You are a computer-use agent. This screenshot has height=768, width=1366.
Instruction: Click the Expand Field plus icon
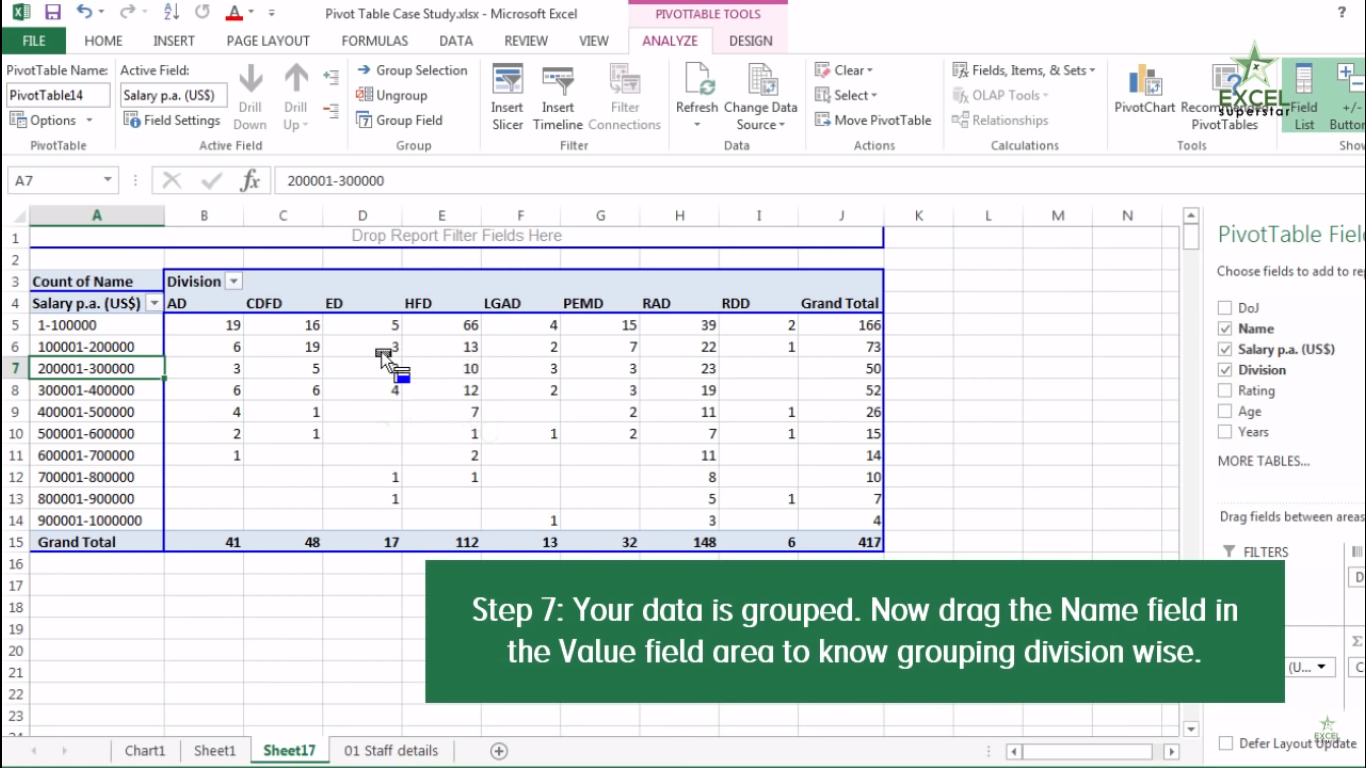(x=331, y=77)
